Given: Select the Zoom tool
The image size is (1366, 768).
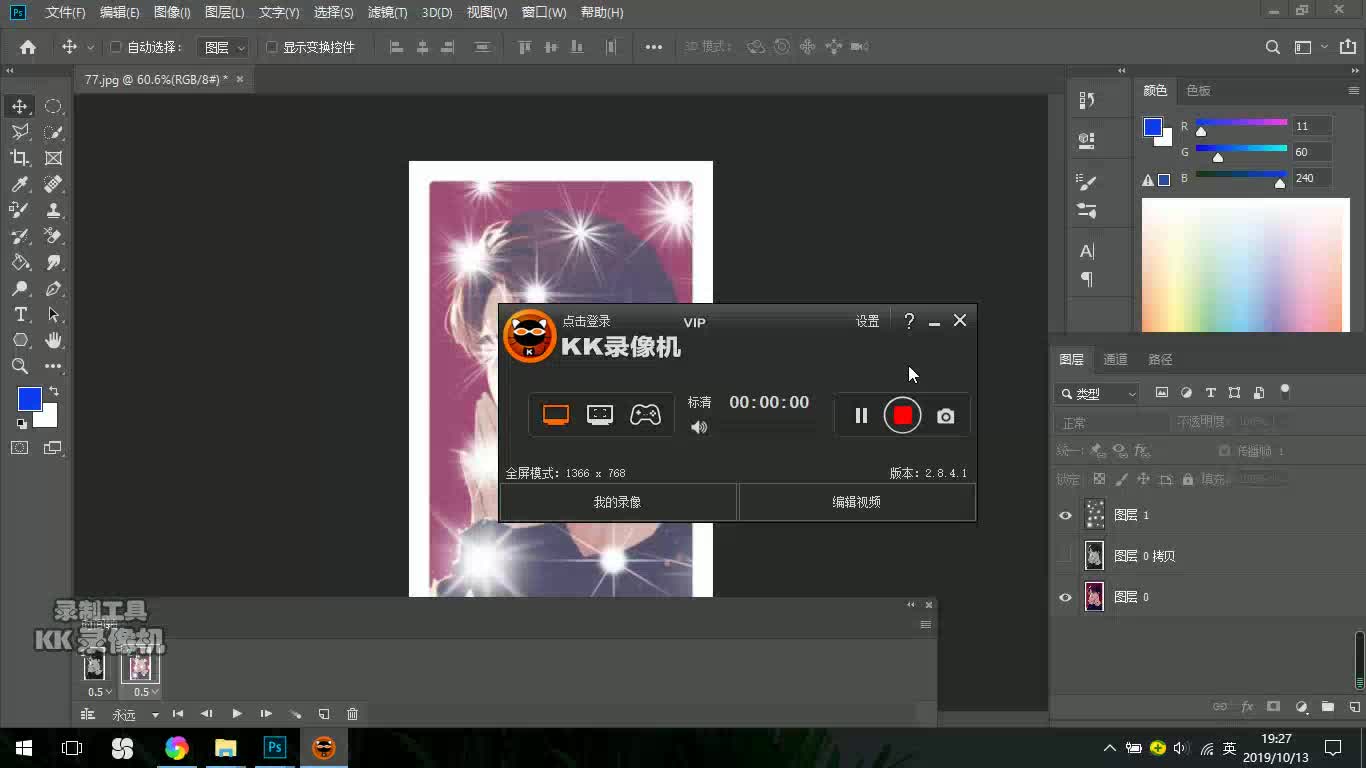Looking at the screenshot, I should point(18,366).
